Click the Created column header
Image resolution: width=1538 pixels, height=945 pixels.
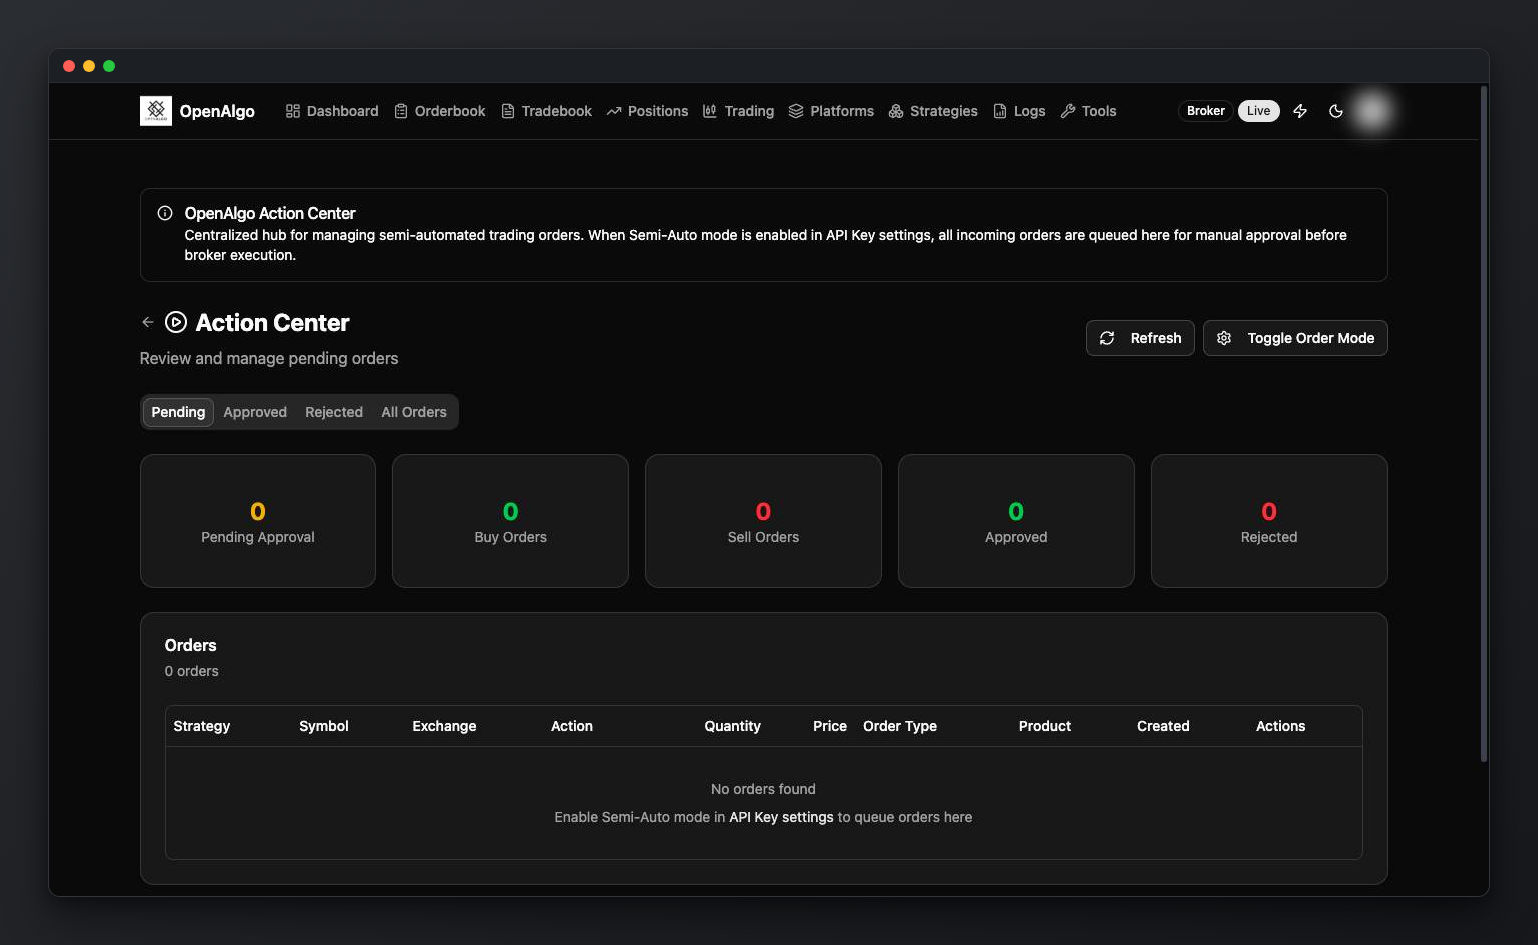[1163, 726]
